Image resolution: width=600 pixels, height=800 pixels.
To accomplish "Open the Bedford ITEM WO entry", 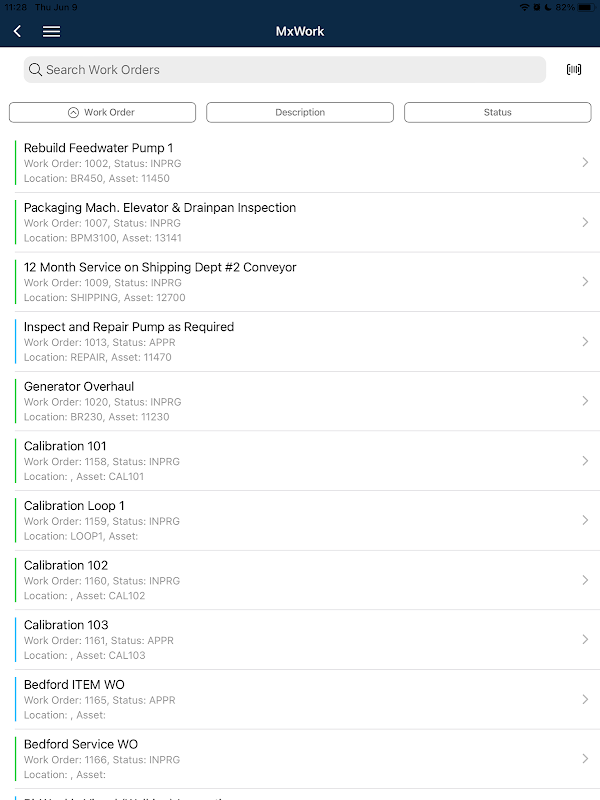I will pos(307,699).
